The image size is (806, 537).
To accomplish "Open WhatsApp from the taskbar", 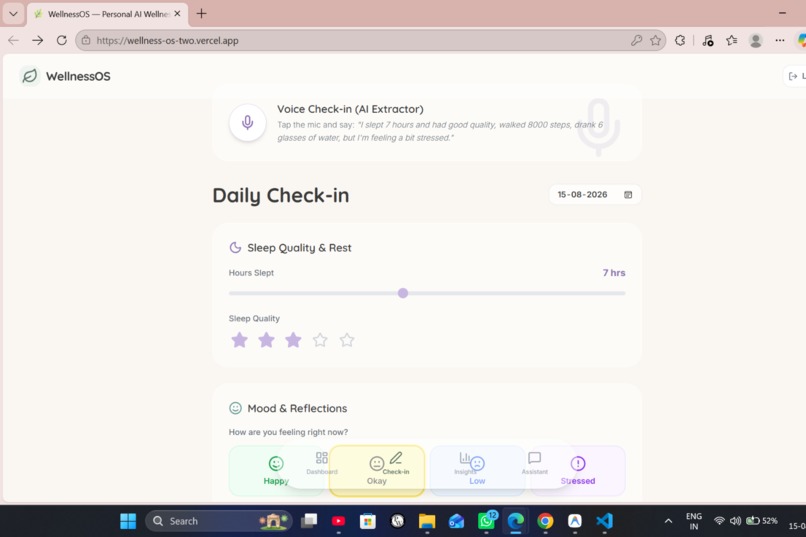I will 486,521.
